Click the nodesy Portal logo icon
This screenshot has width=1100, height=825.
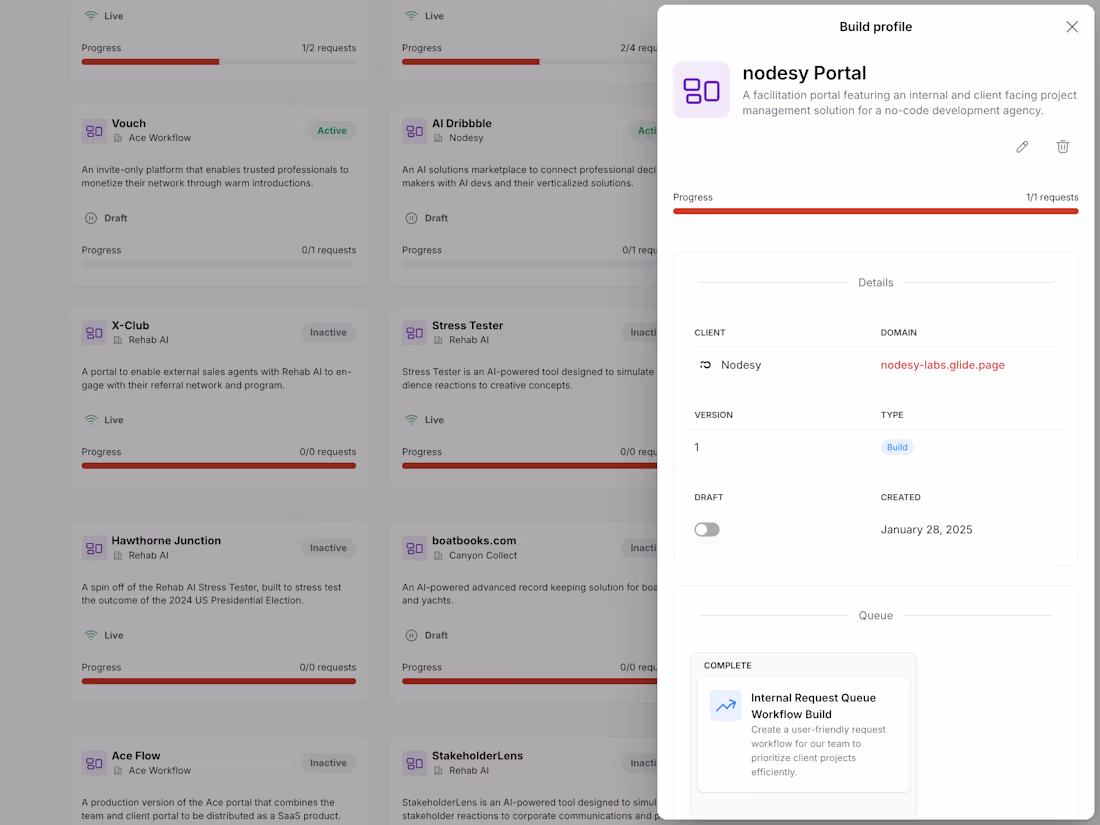pyautogui.click(x=702, y=90)
